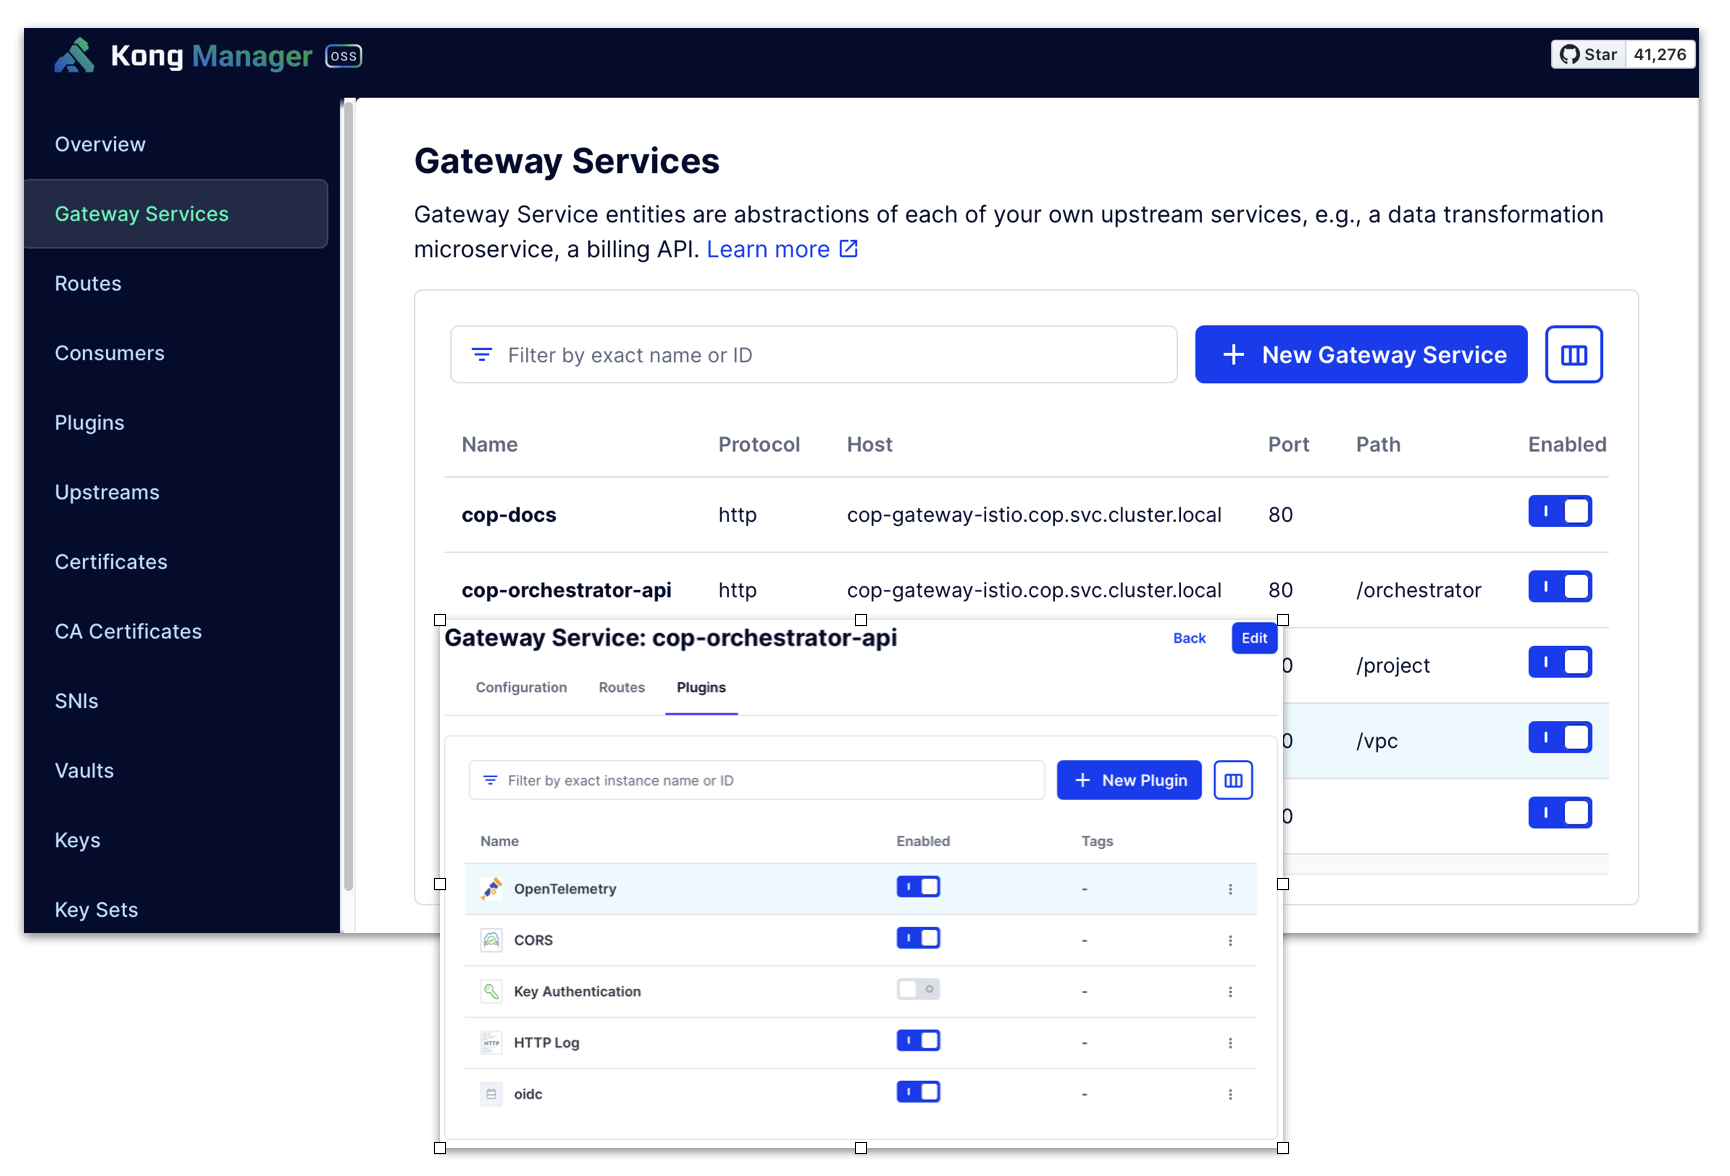Open the table column settings icon
The width and height of the screenshot is (1730, 1176).
click(1574, 354)
